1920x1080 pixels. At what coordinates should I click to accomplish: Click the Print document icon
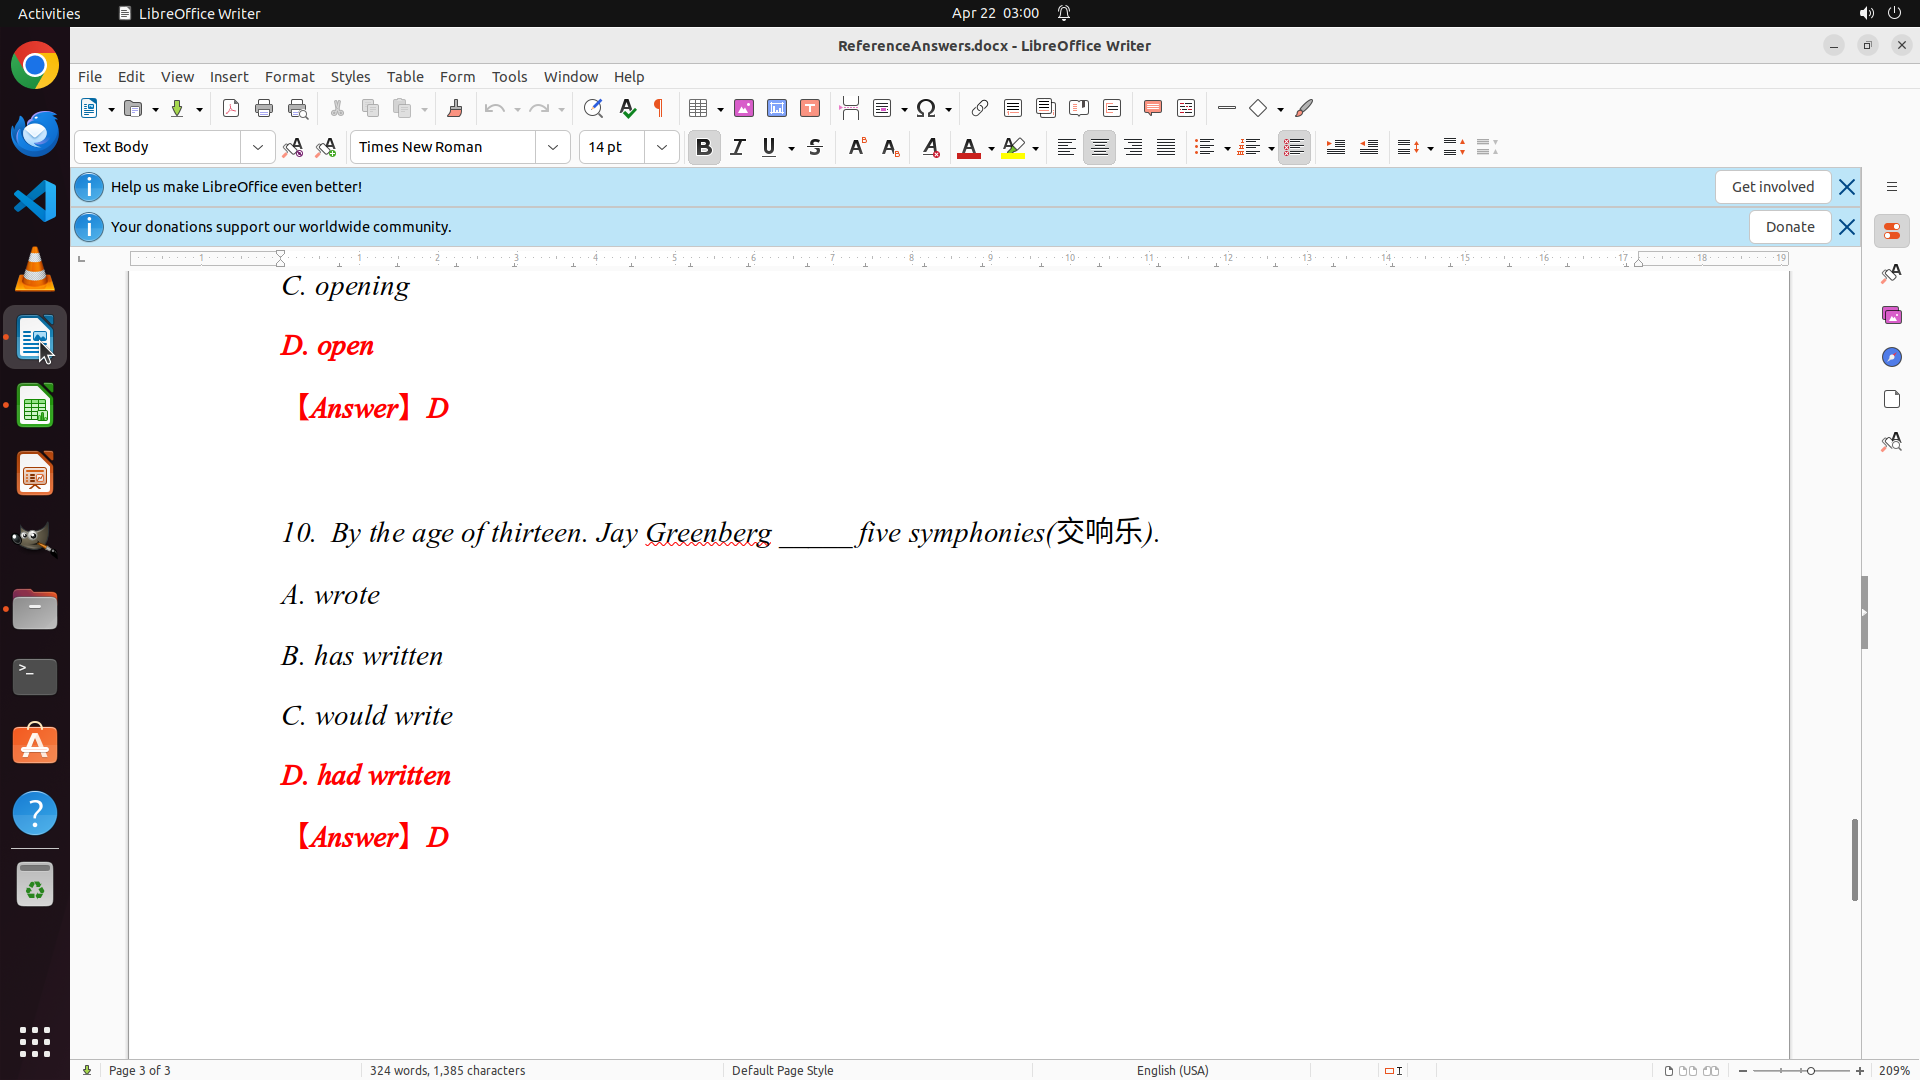click(x=264, y=108)
